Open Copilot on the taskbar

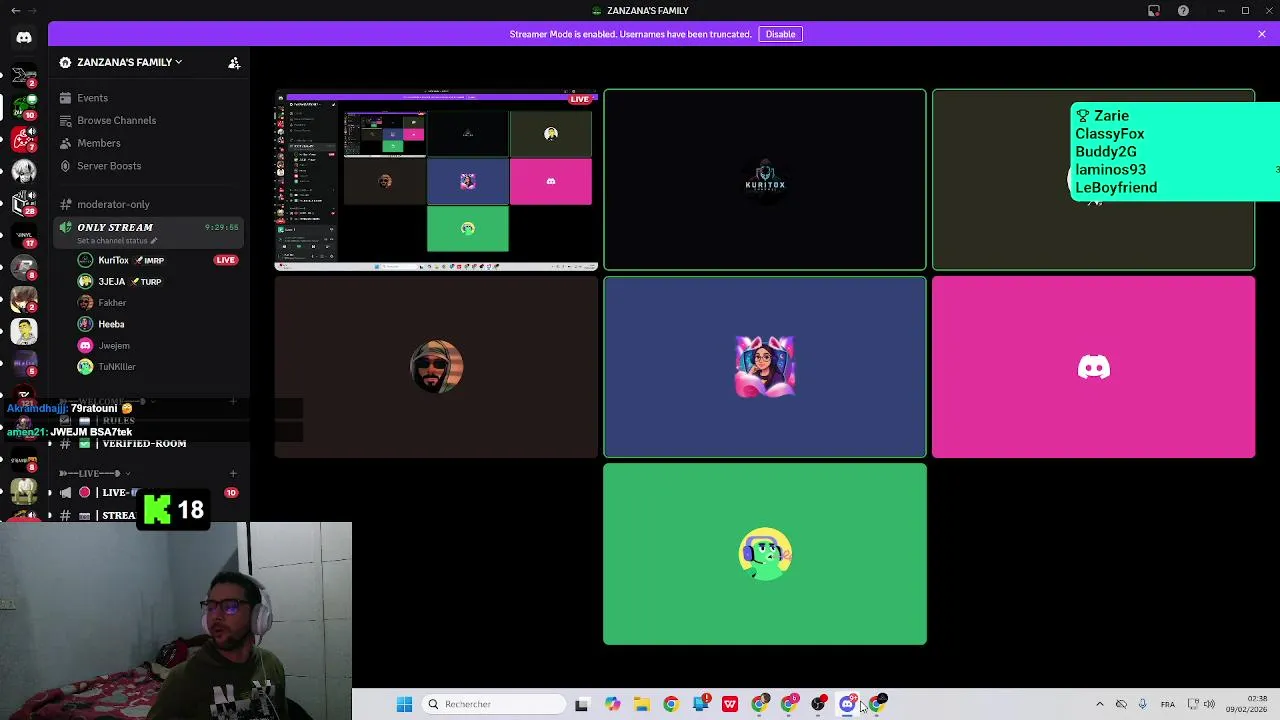tap(612, 704)
